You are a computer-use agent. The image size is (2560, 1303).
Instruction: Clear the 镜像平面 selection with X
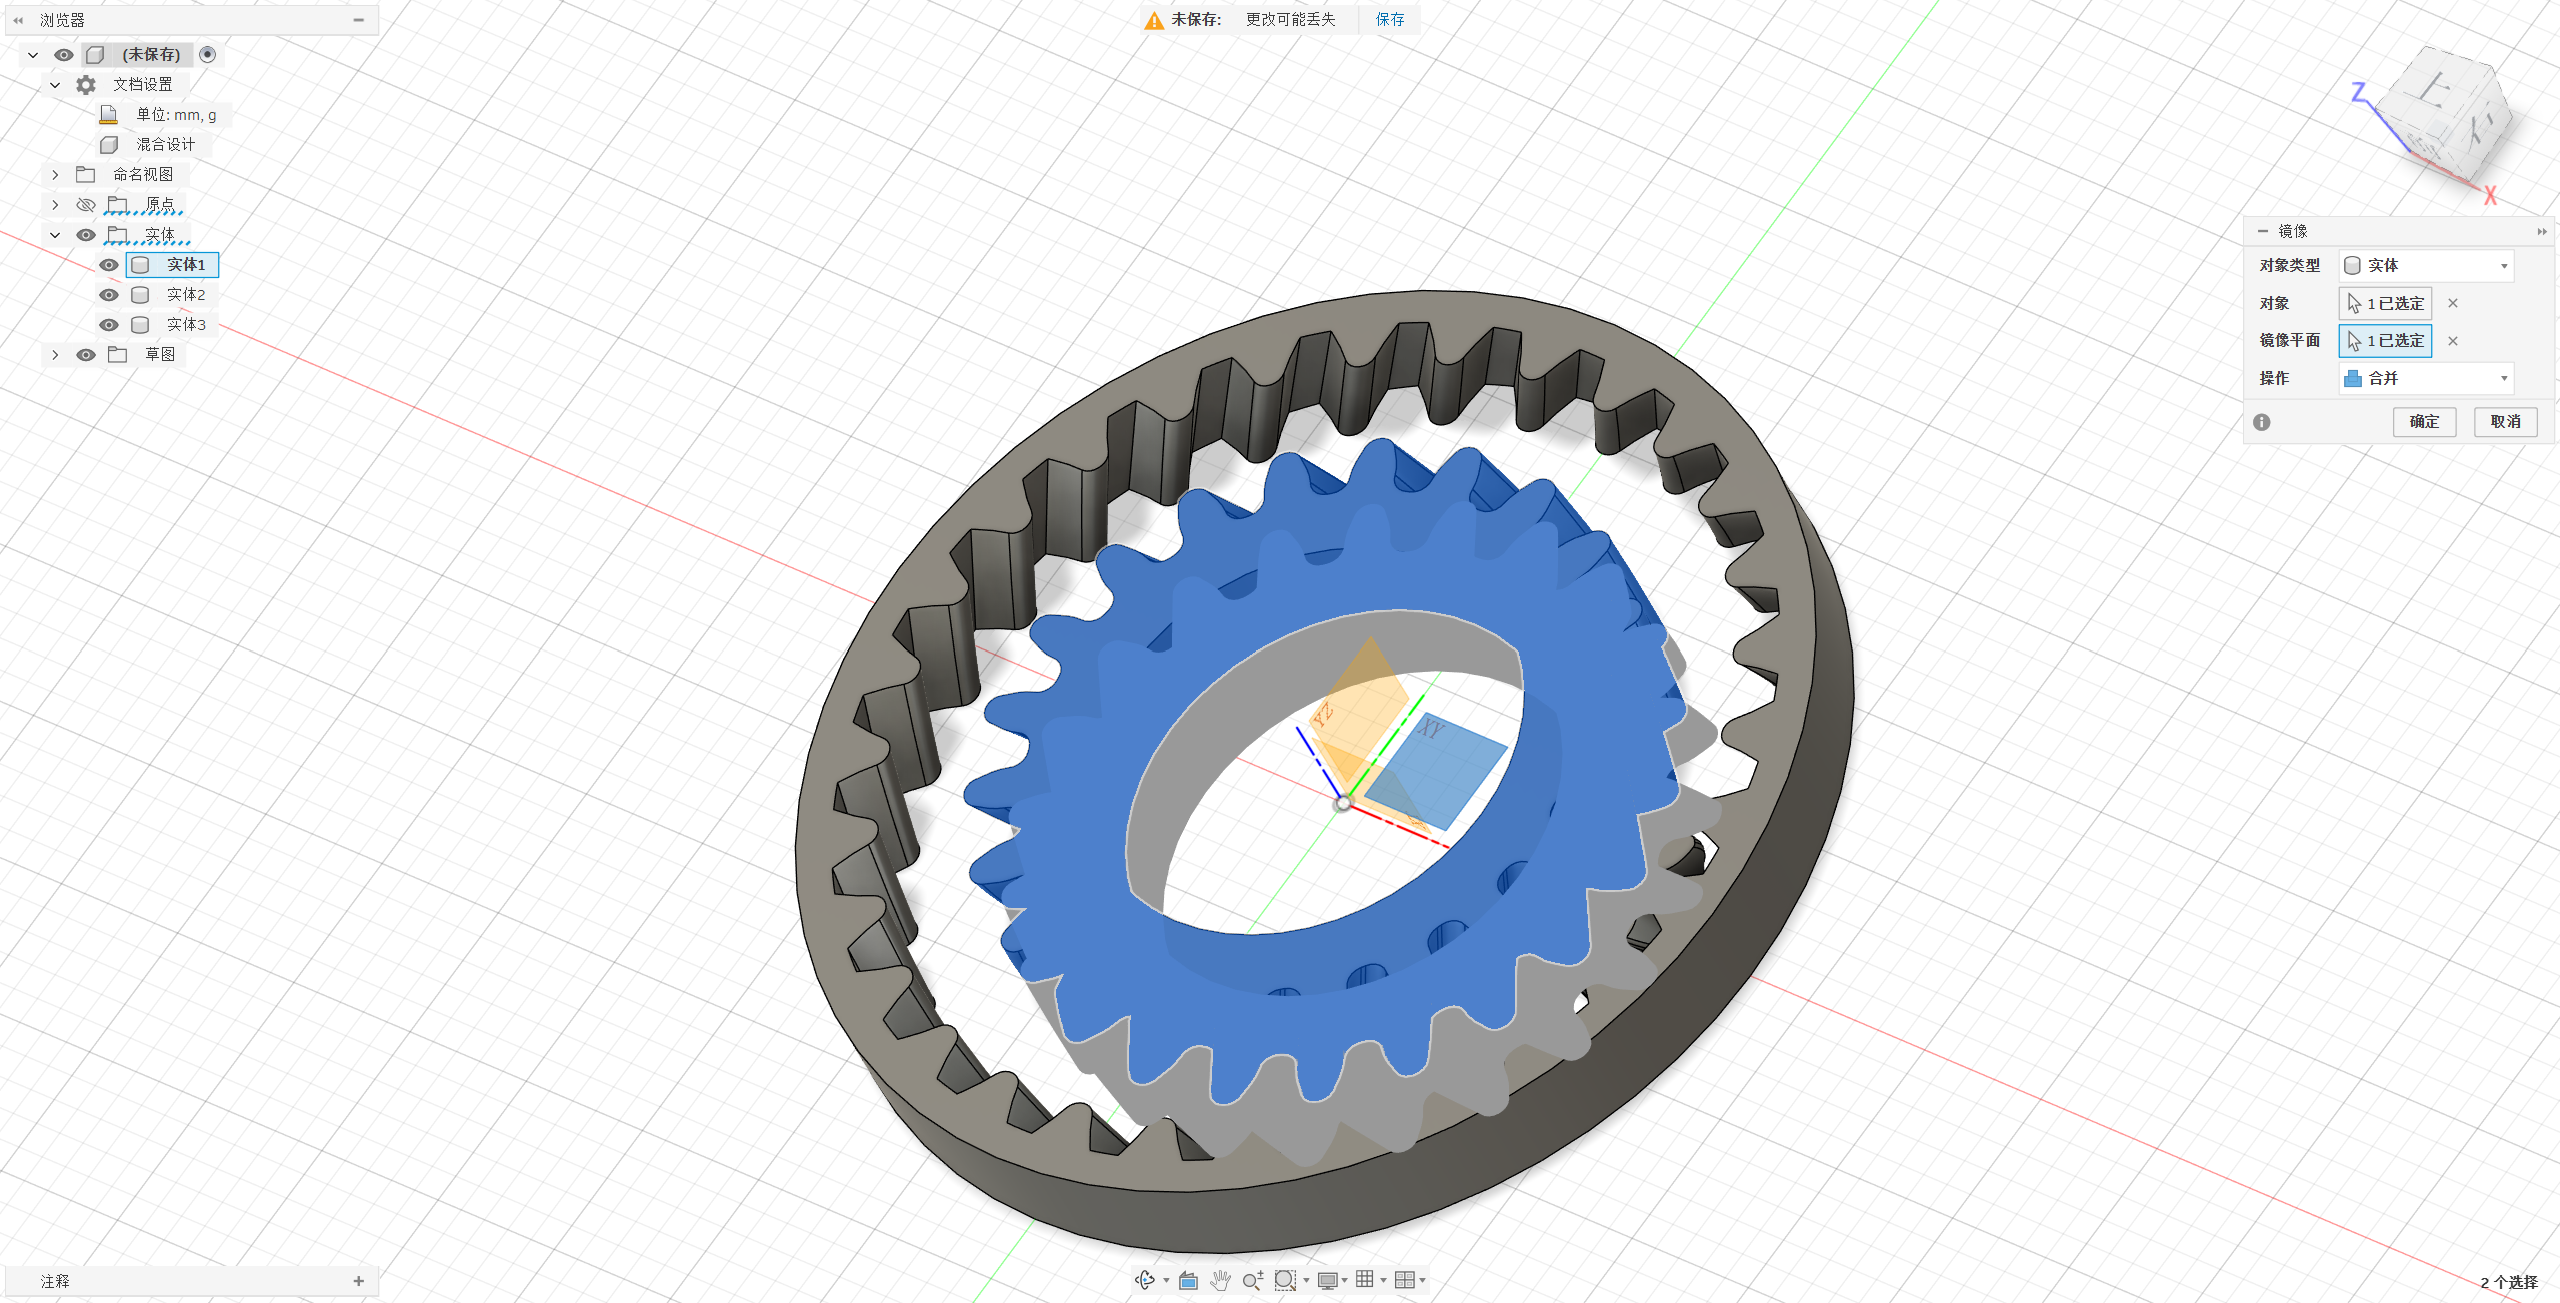2452,341
